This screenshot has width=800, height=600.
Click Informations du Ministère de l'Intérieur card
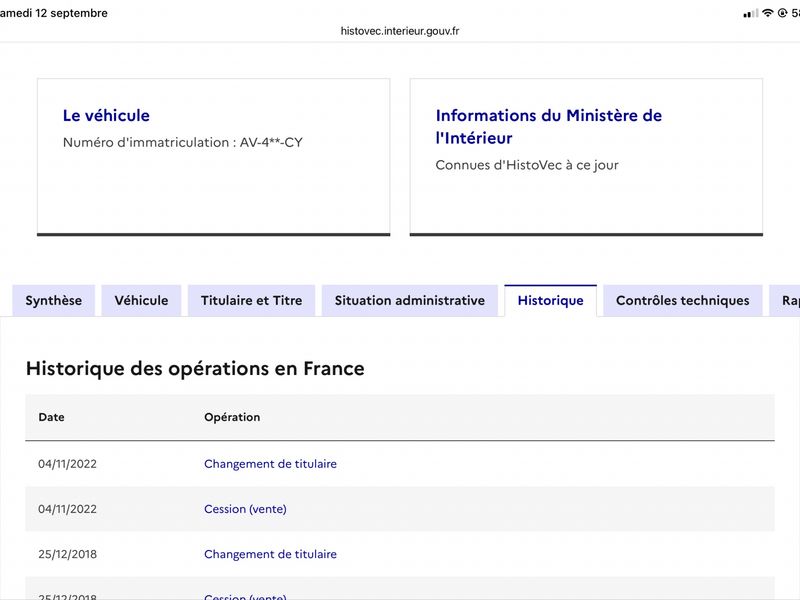click(x=586, y=157)
